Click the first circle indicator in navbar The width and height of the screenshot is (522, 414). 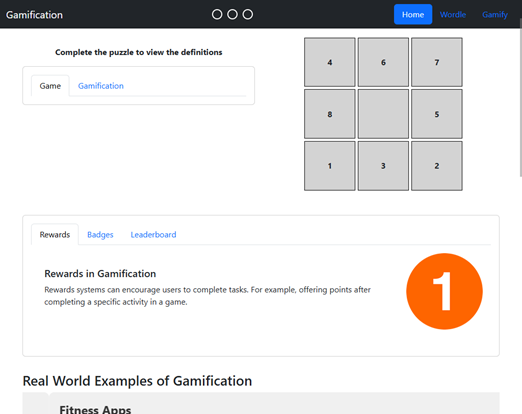pos(217,14)
